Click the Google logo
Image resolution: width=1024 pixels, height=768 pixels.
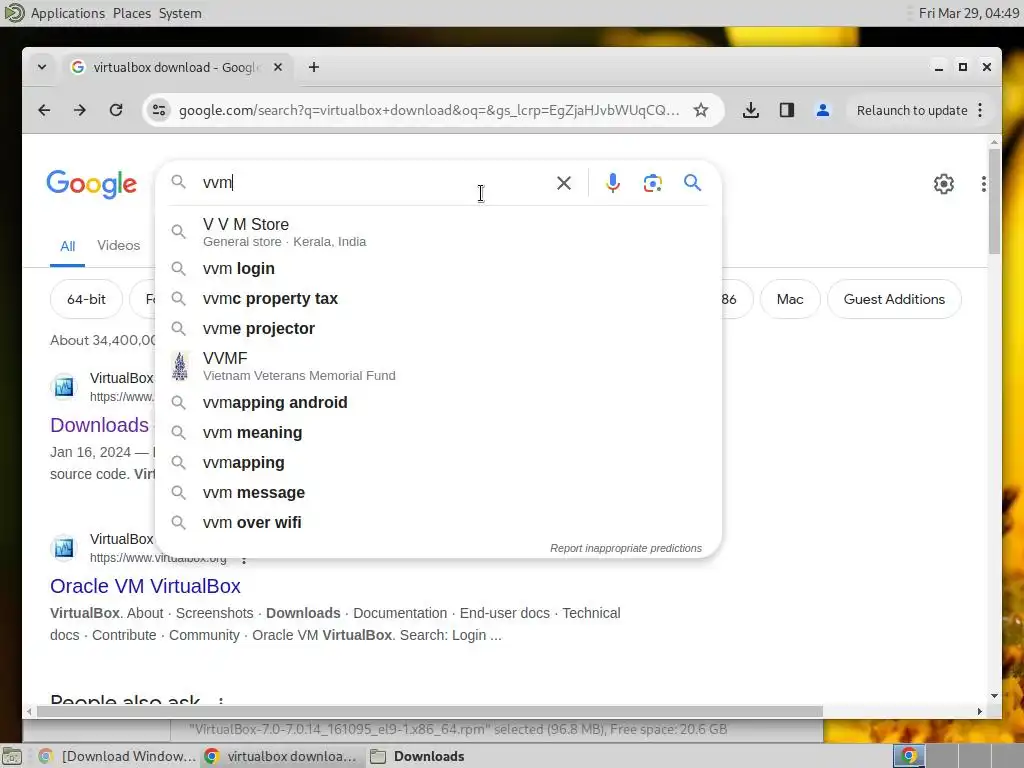[x=91, y=184]
